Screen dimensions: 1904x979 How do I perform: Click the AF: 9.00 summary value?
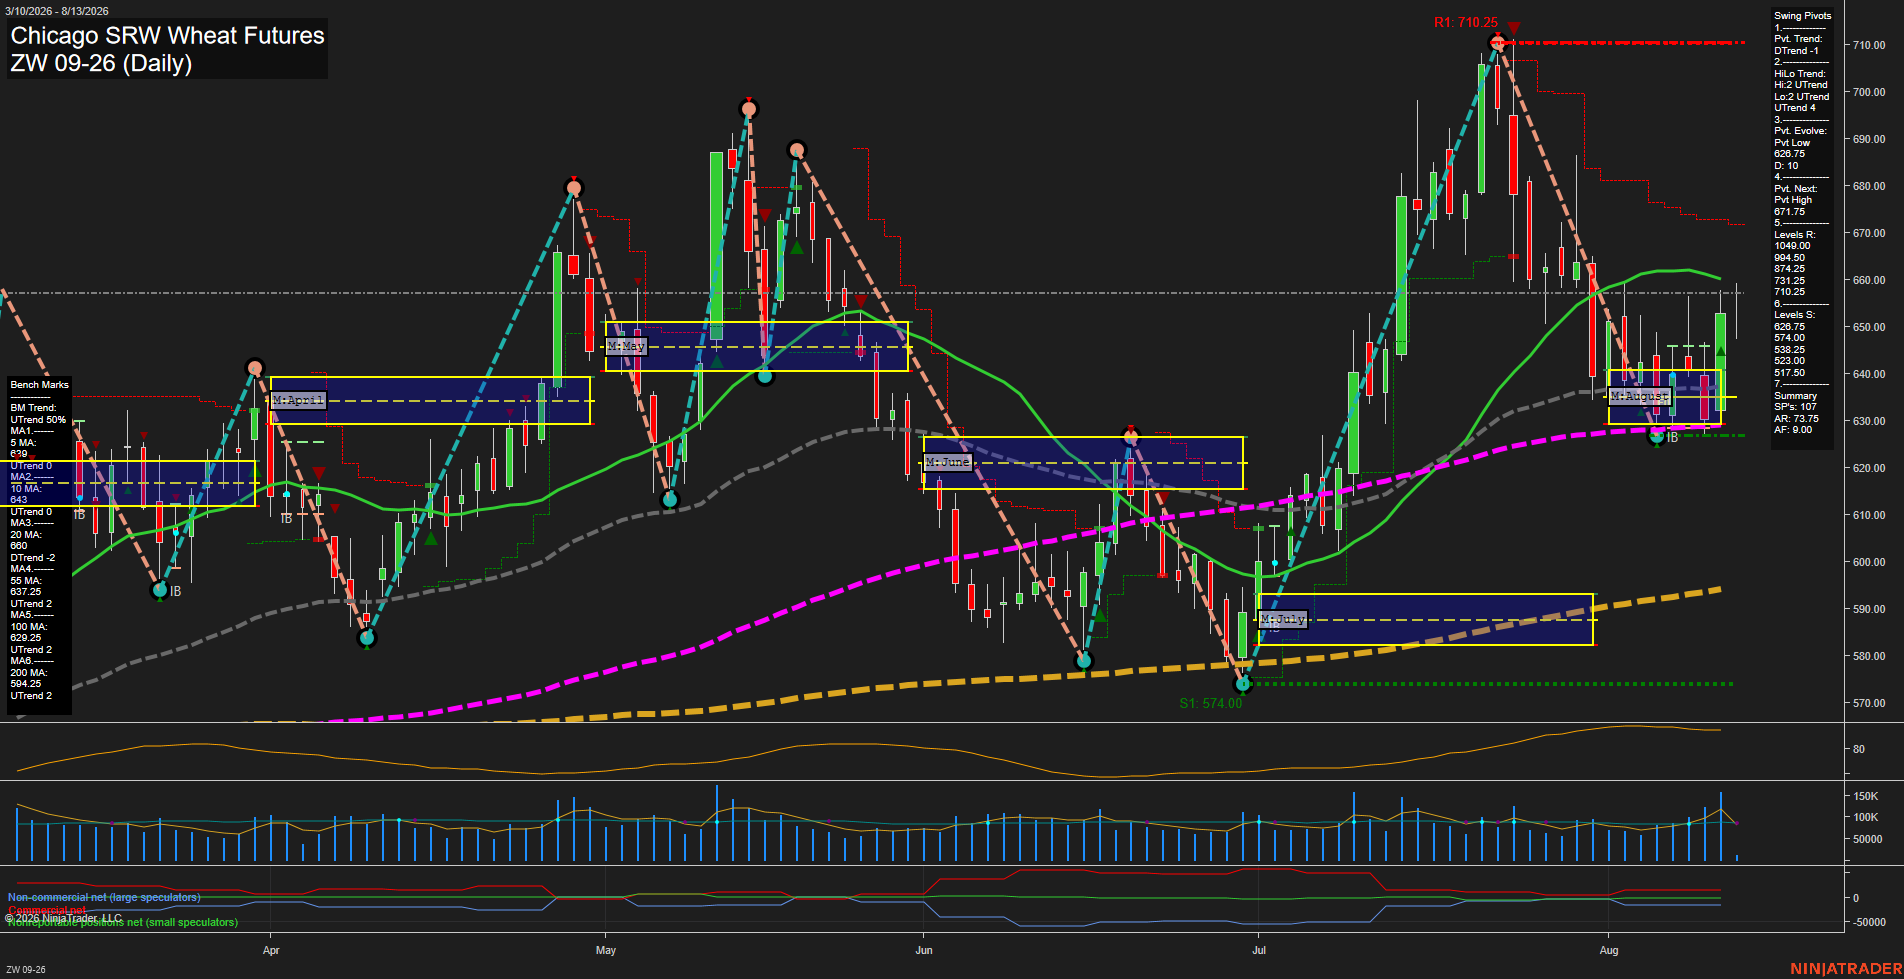(1792, 430)
